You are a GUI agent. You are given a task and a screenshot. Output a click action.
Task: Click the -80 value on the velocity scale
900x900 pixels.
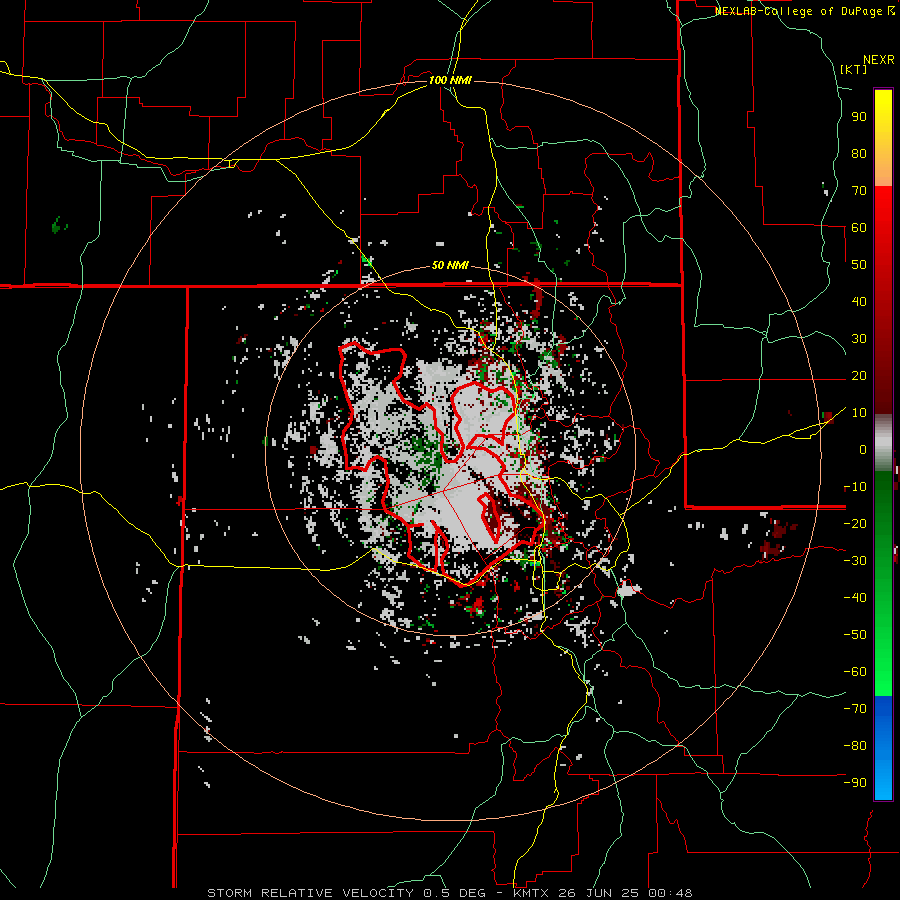(x=855, y=746)
